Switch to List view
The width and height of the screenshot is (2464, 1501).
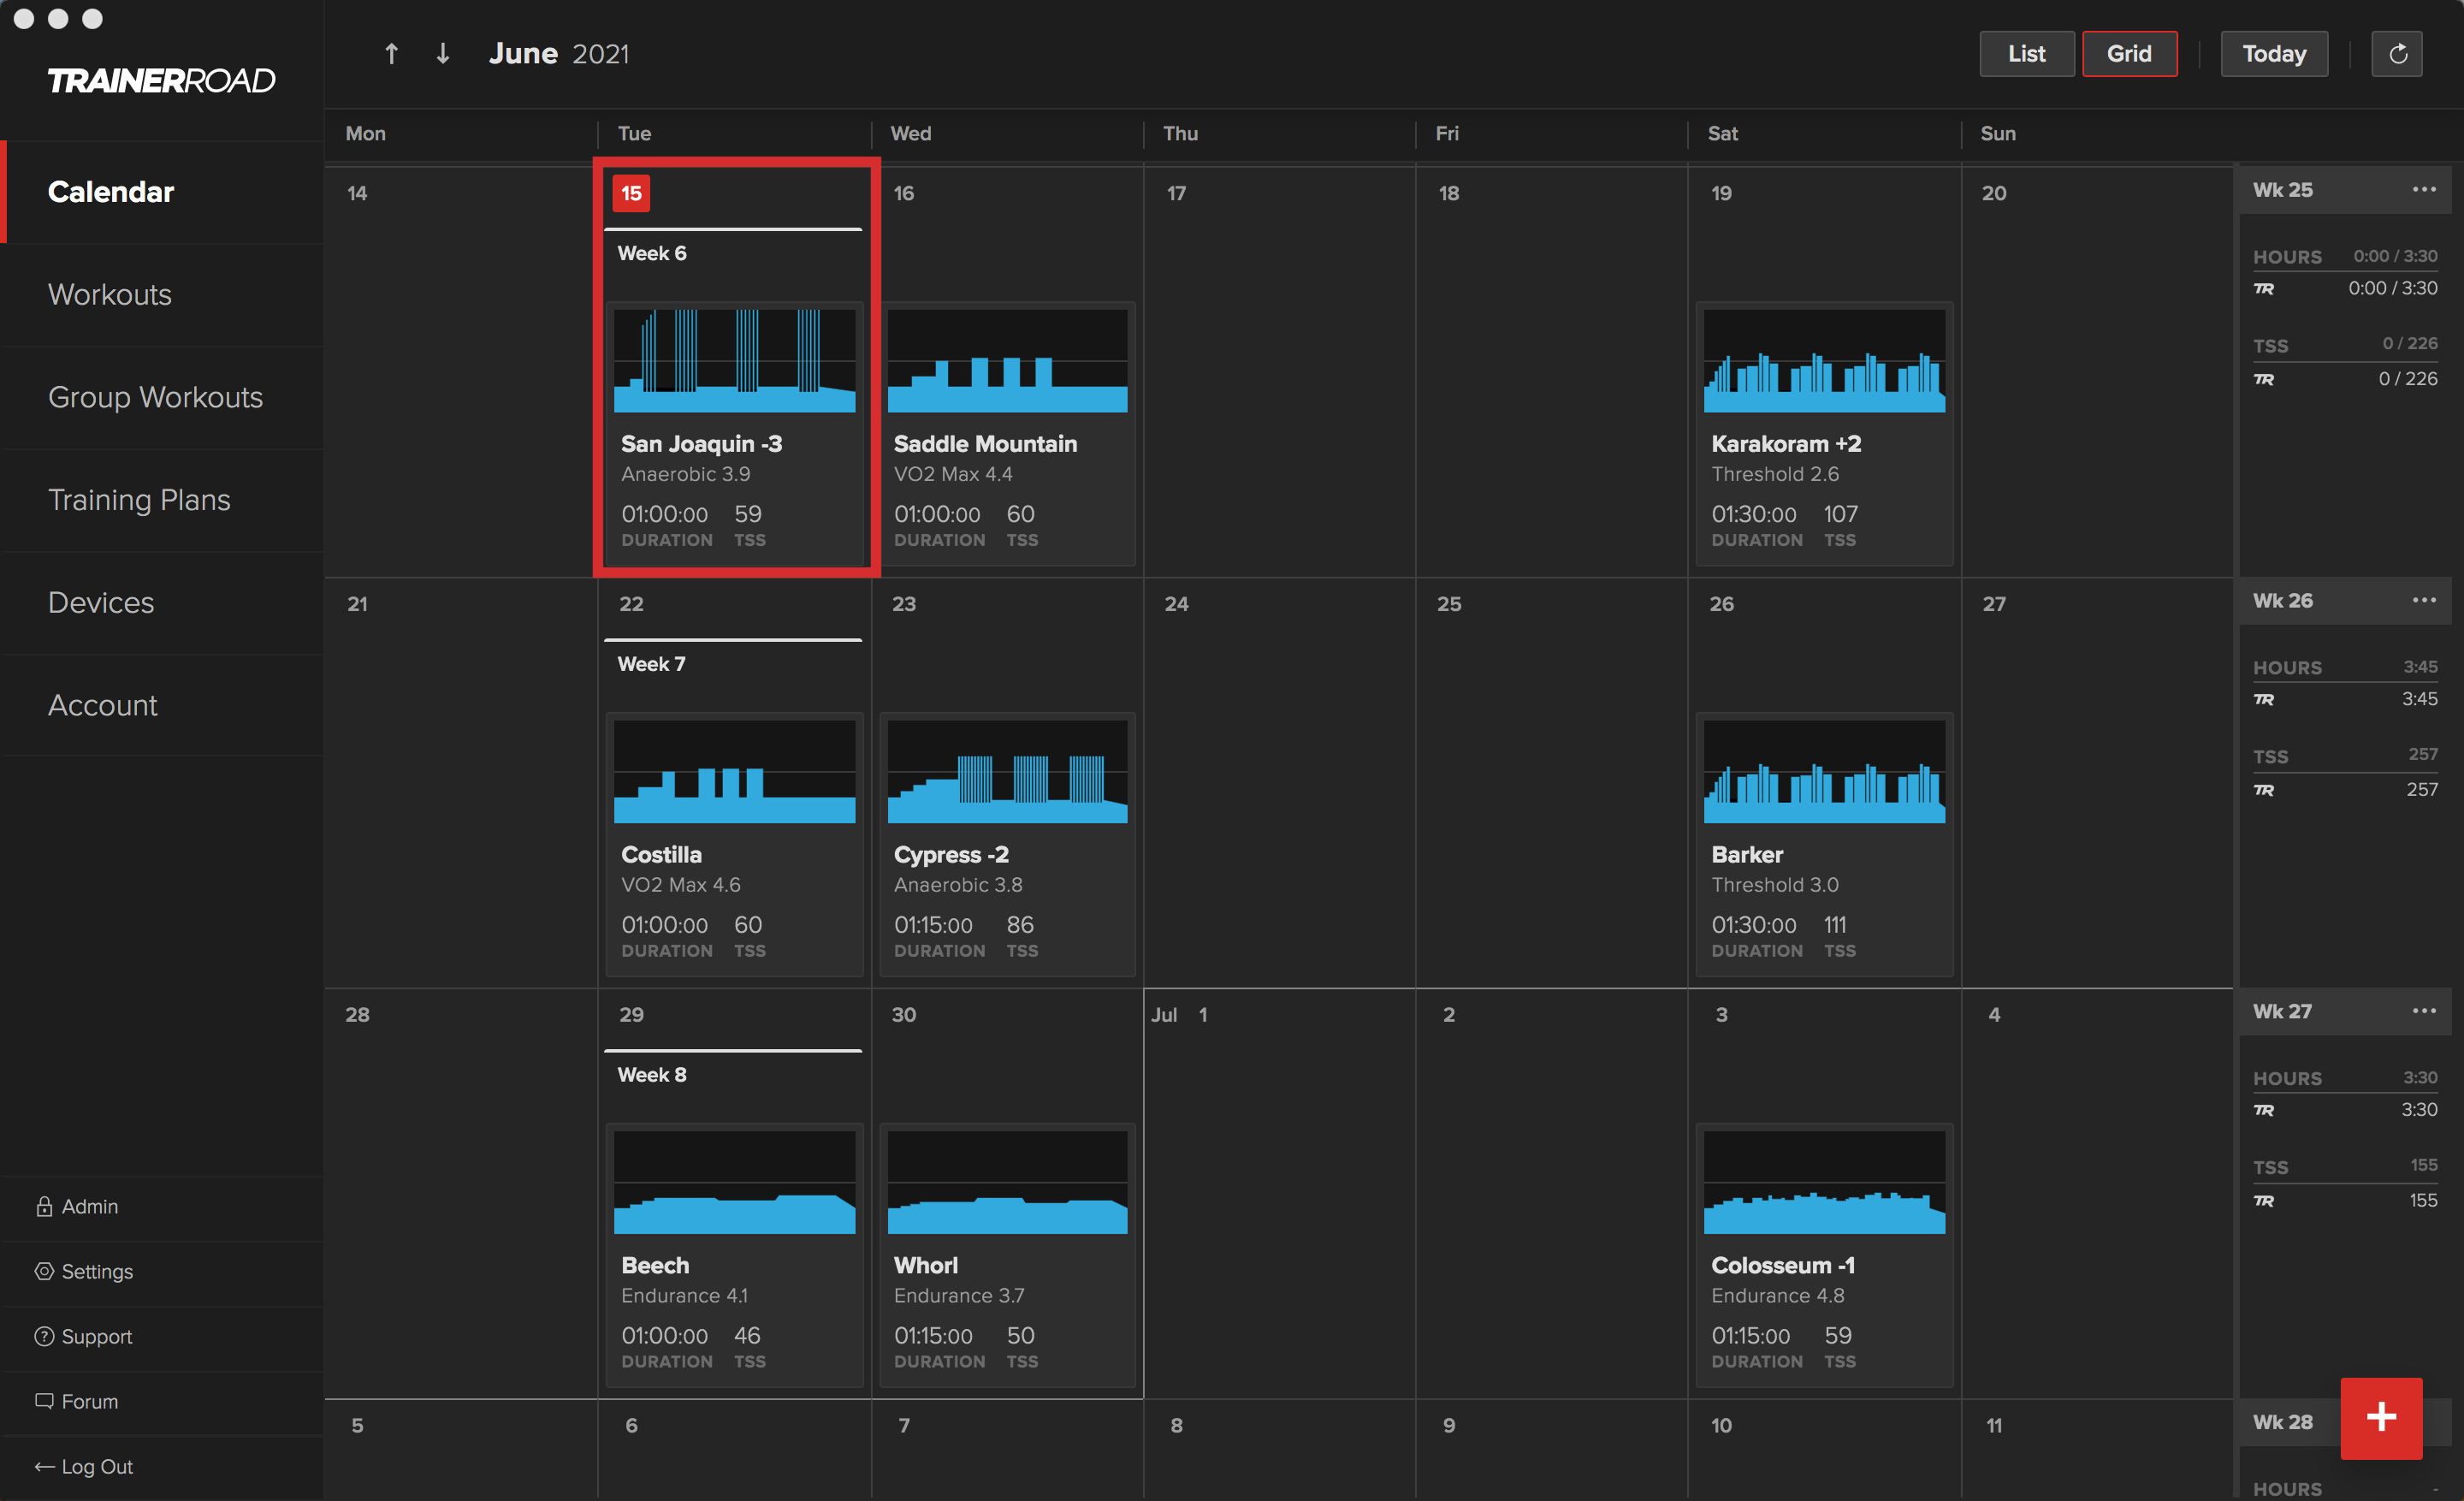pyautogui.click(x=2026, y=54)
